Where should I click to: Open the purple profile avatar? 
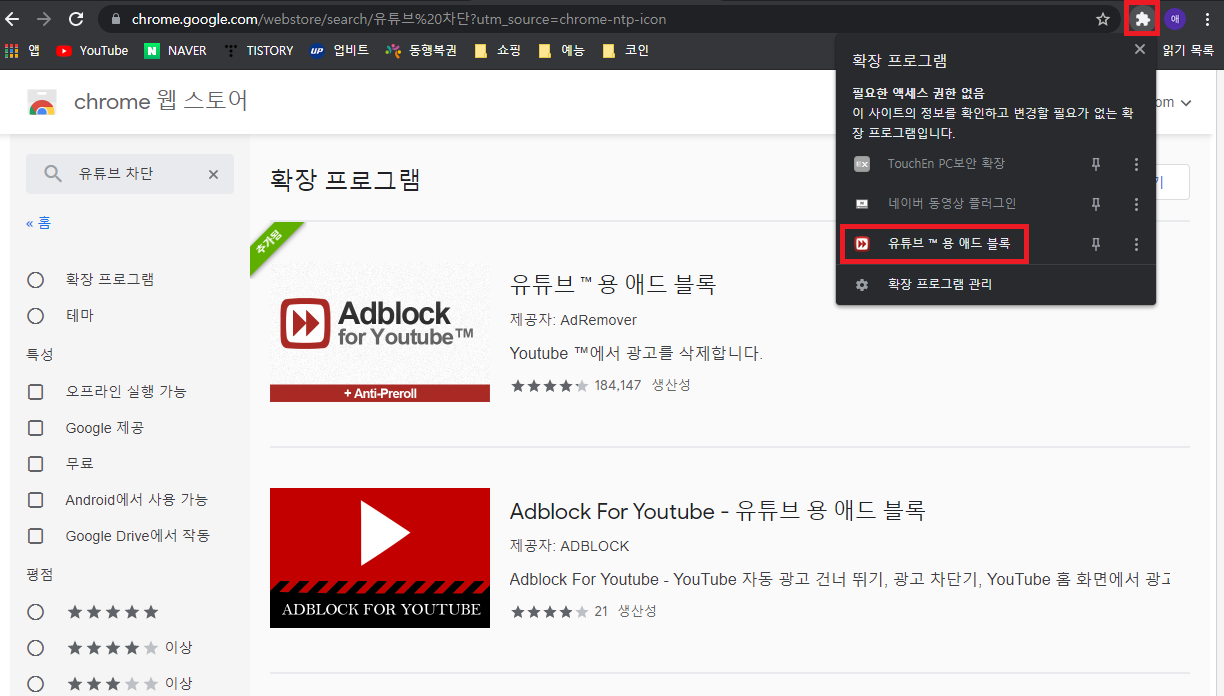pos(1175,19)
